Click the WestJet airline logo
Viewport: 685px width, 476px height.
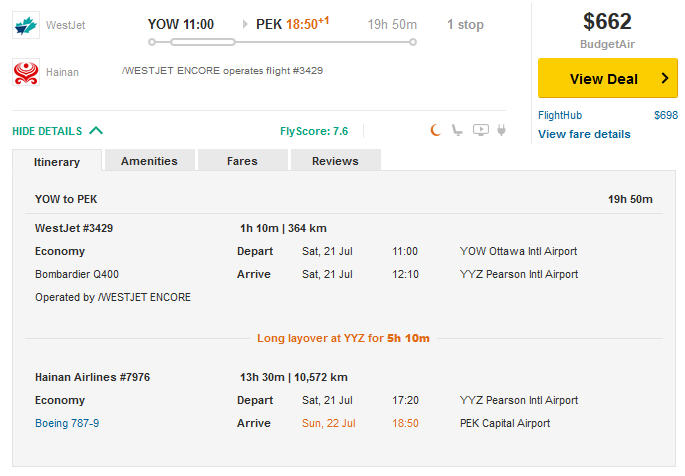pyautogui.click(x=26, y=24)
